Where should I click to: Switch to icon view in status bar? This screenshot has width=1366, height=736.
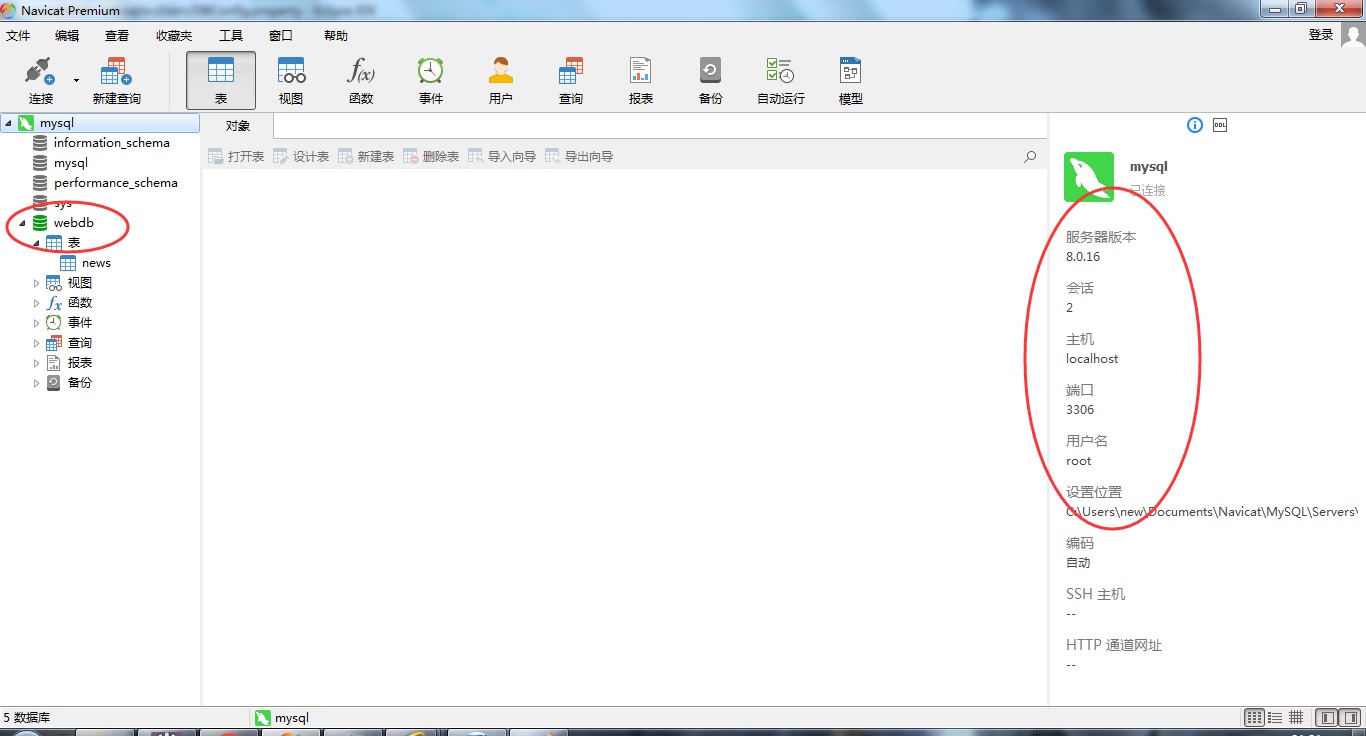pos(1254,717)
